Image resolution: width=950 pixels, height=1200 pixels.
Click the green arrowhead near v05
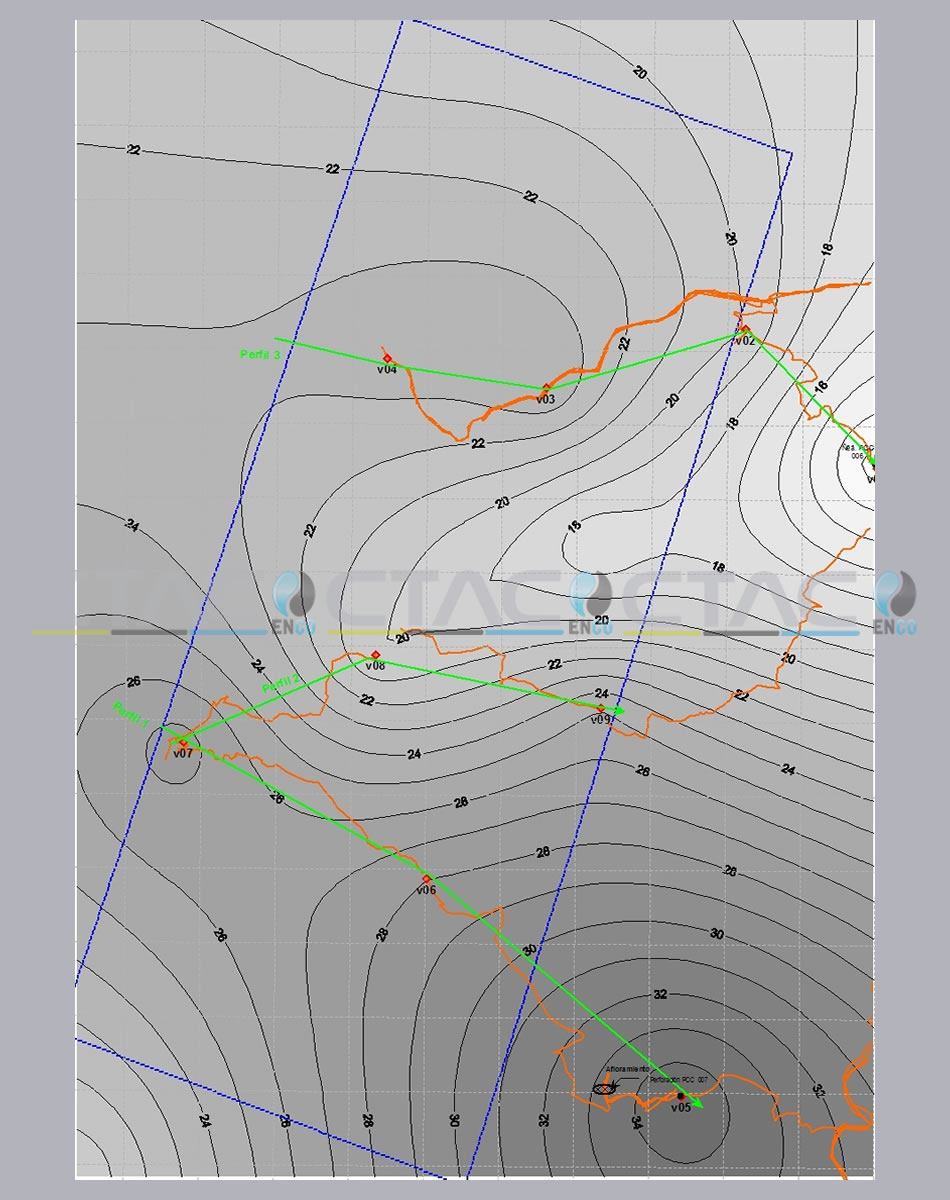(698, 1105)
